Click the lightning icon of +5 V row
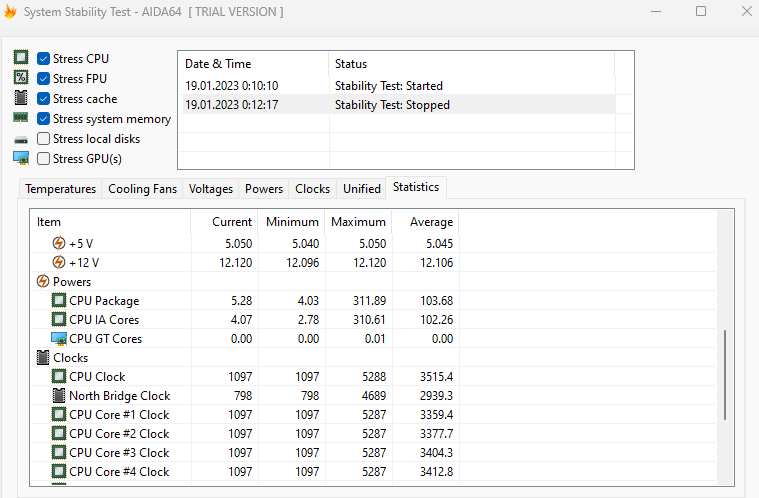This screenshot has height=498, width=759. (x=59, y=243)
